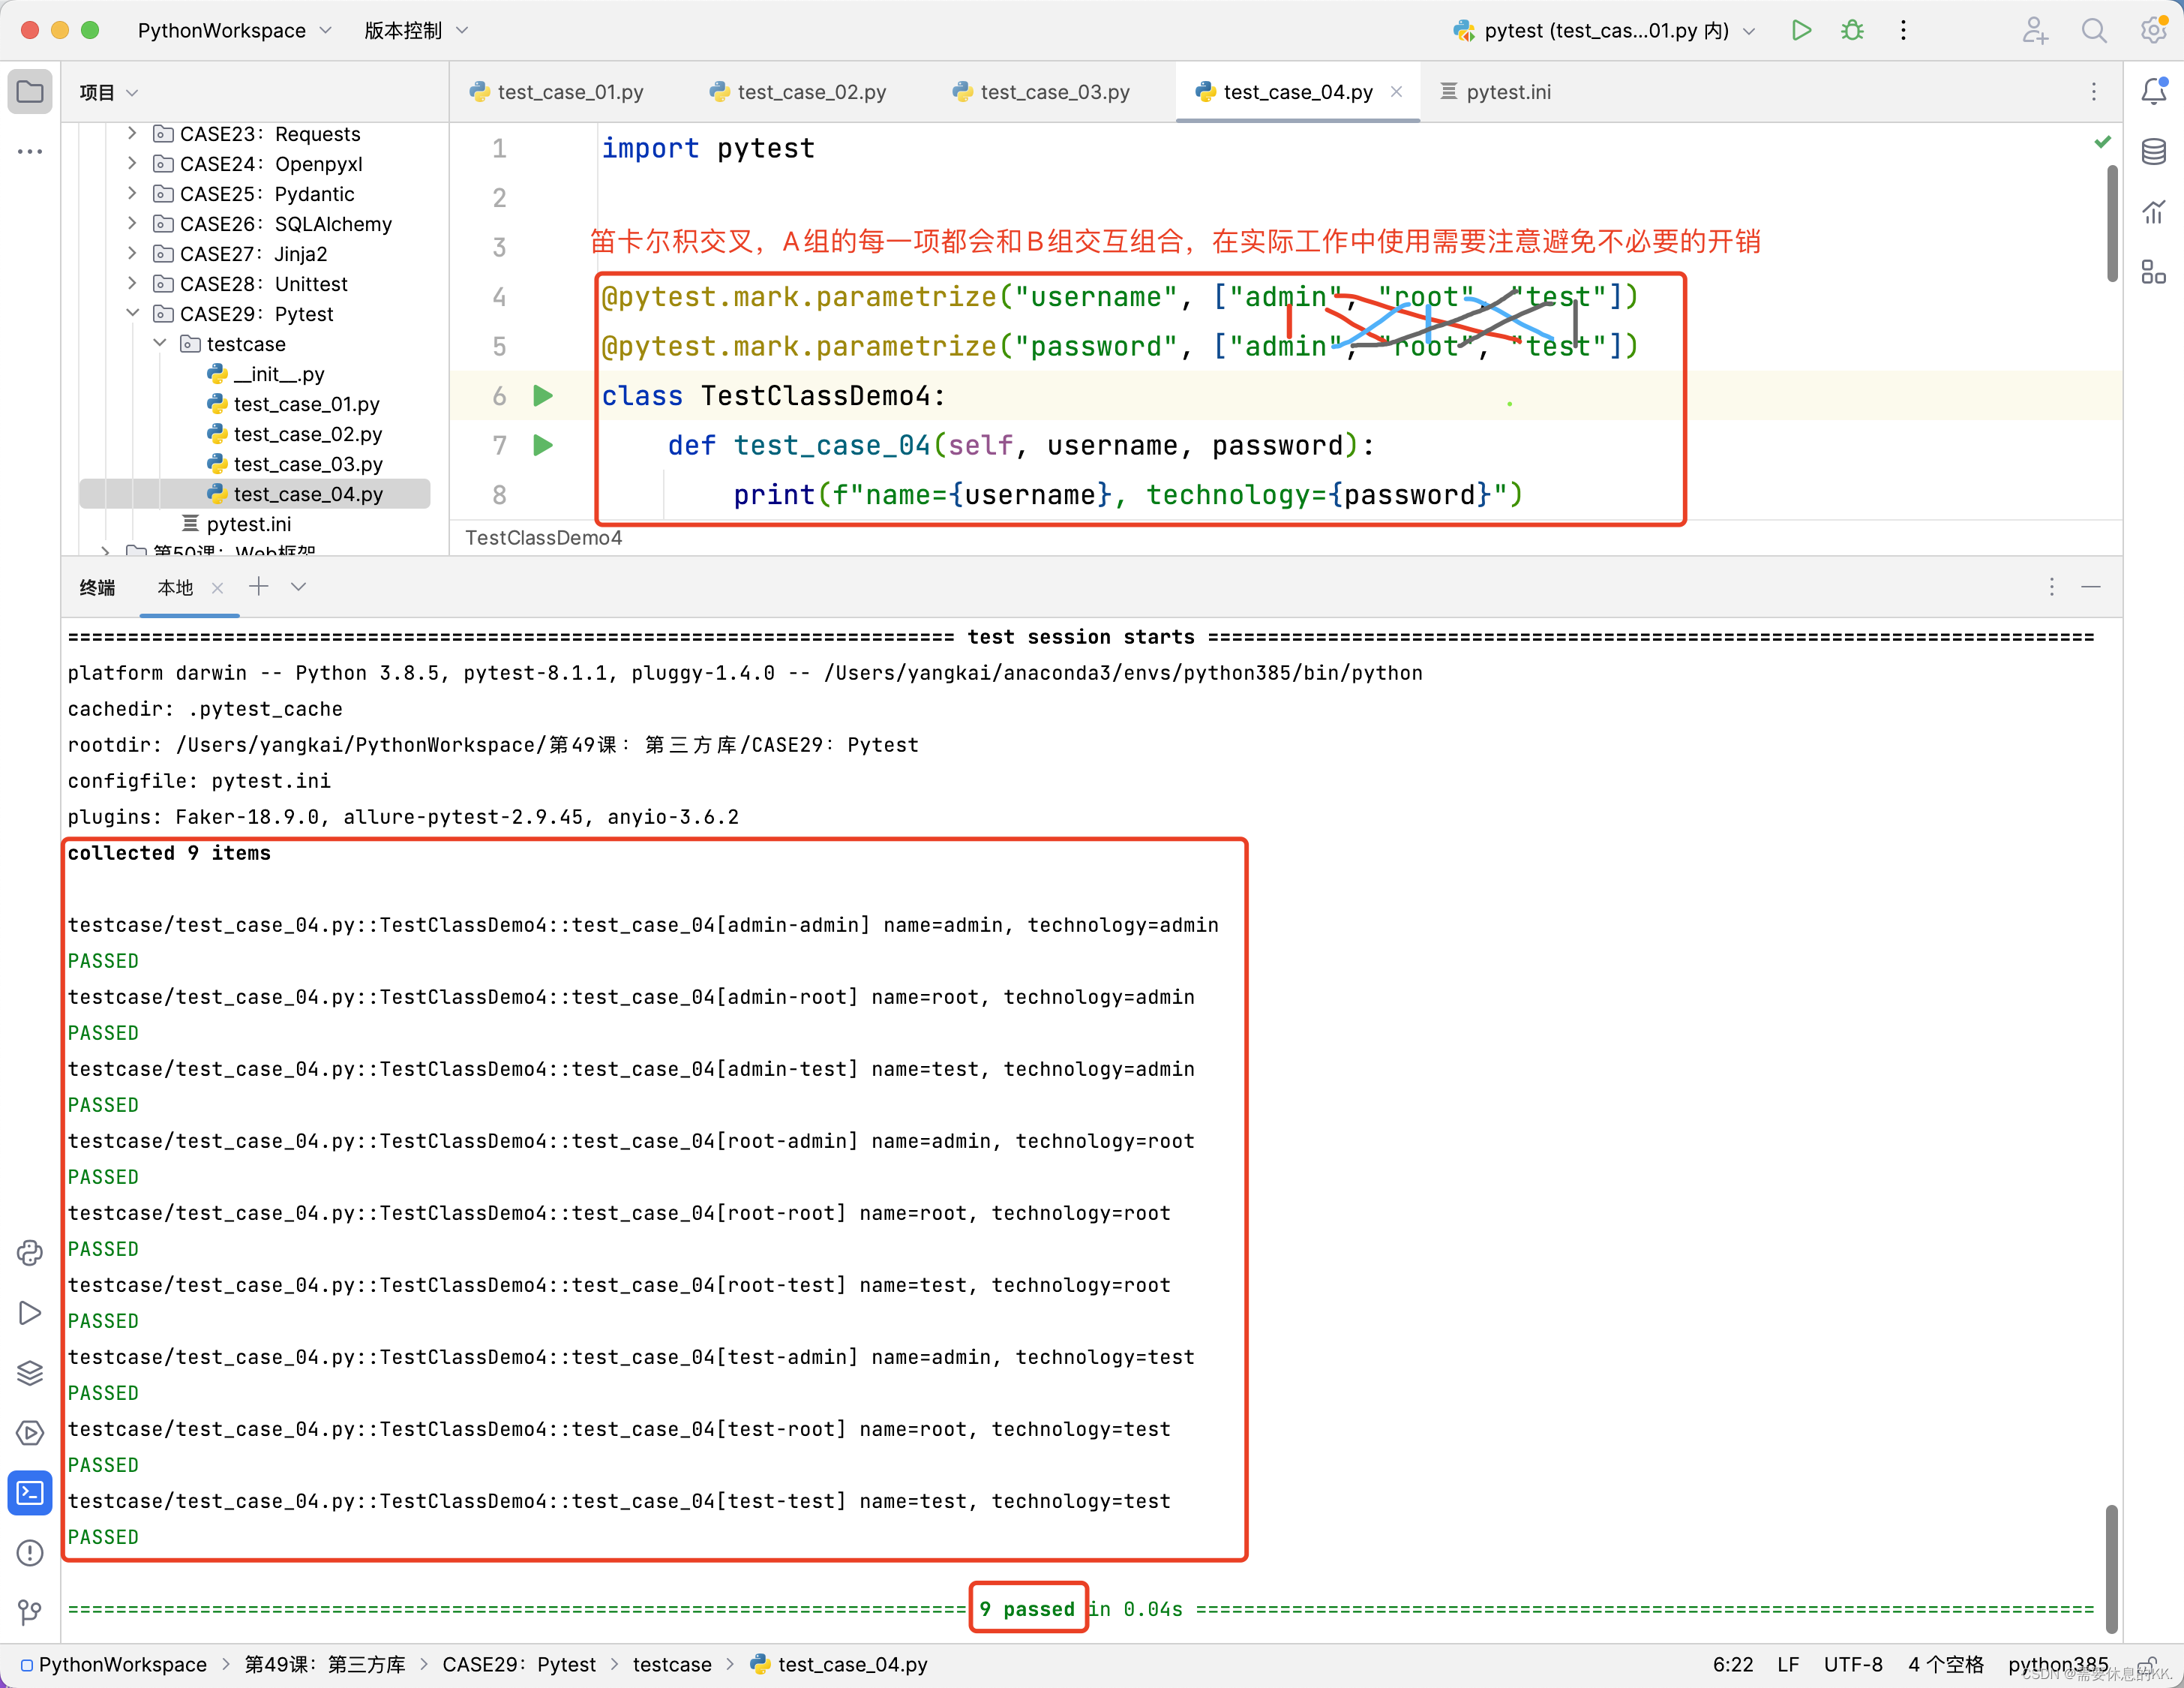Image resolution: width=2184 pixels, height=1688 pixels.
Task: Open Search Everywhere magnifier icon
Action: point(2094,30)
